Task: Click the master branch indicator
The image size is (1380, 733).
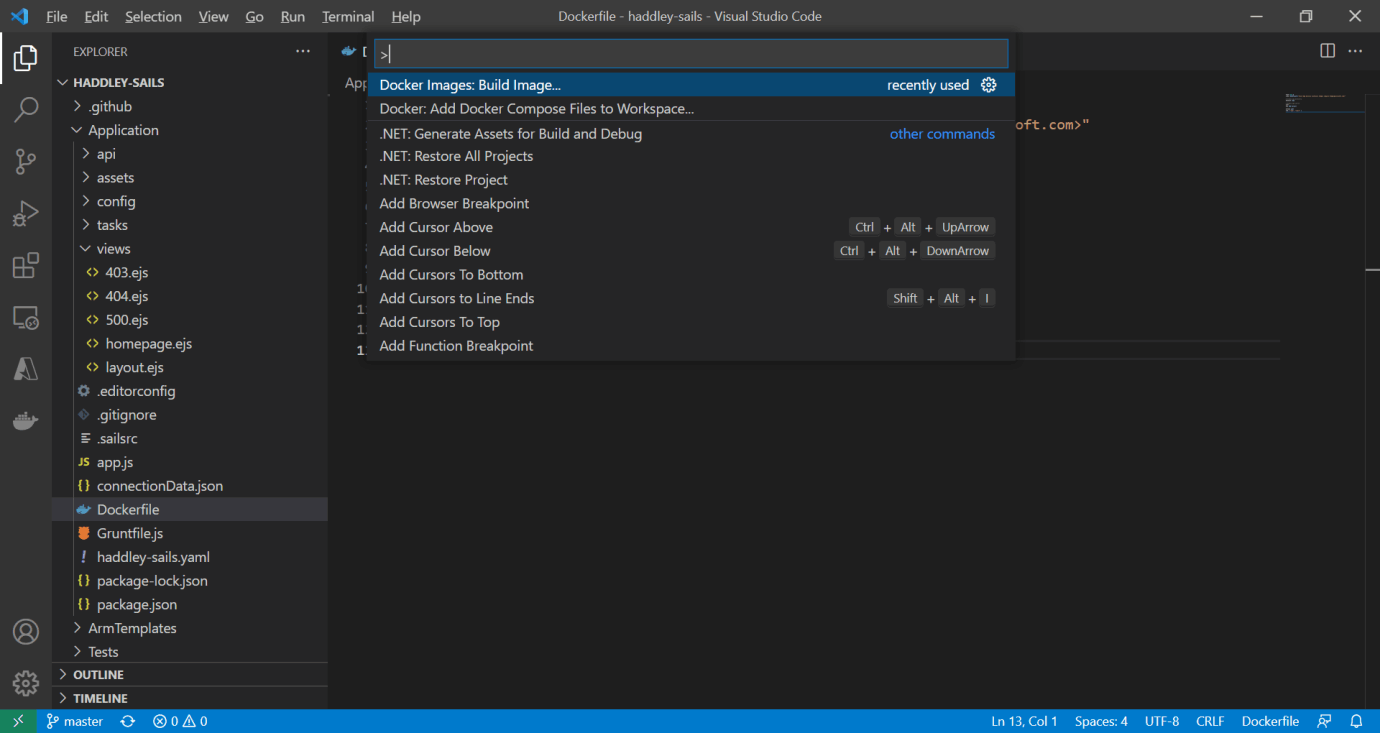Action: [x=75, y=721]
